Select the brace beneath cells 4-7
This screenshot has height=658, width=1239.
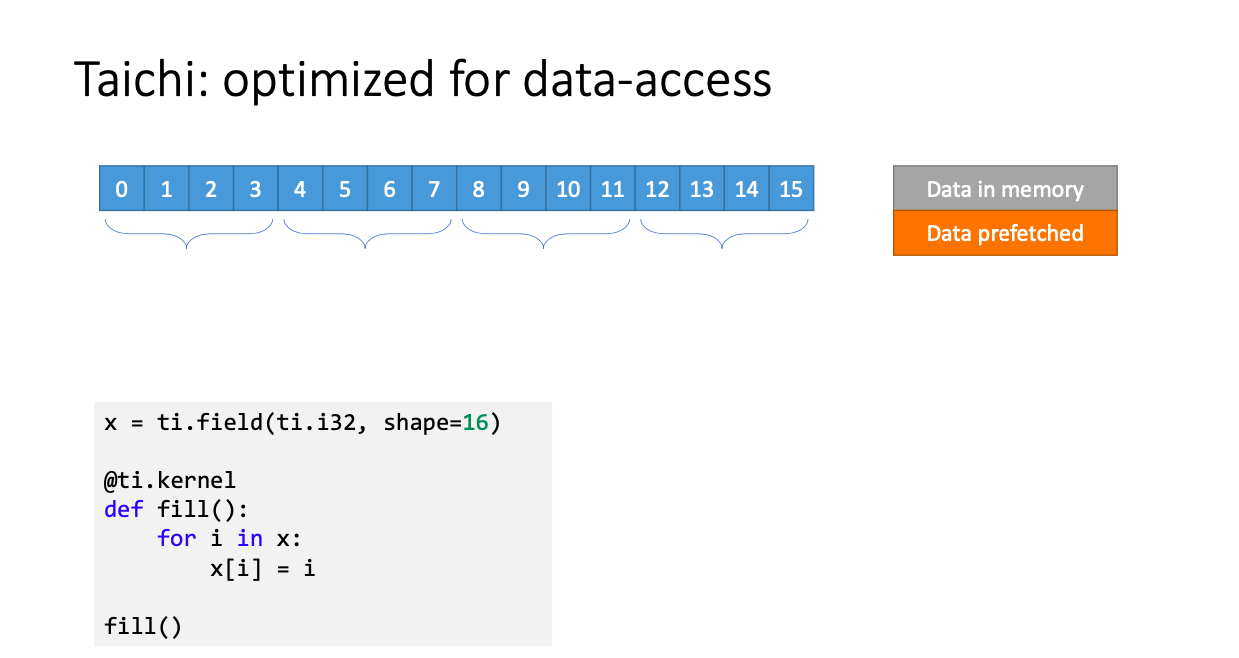click(367, 234)
